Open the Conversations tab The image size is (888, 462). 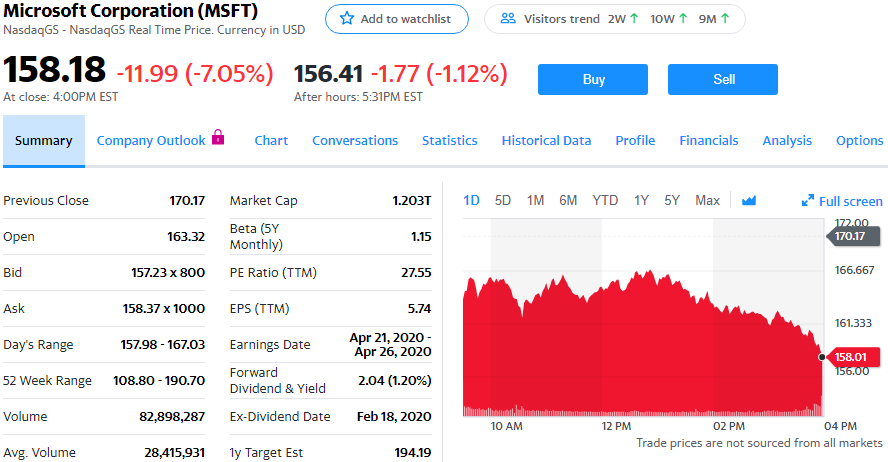click(x=355, y=141)
